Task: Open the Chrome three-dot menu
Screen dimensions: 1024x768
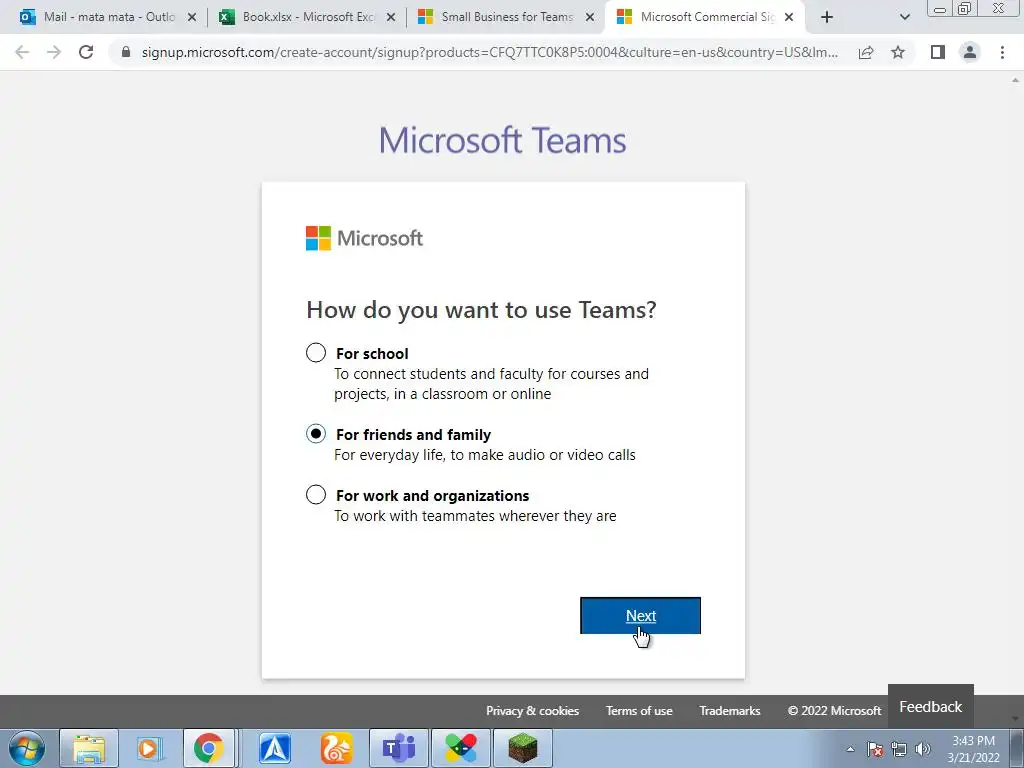Action: tap(1002, 52)
